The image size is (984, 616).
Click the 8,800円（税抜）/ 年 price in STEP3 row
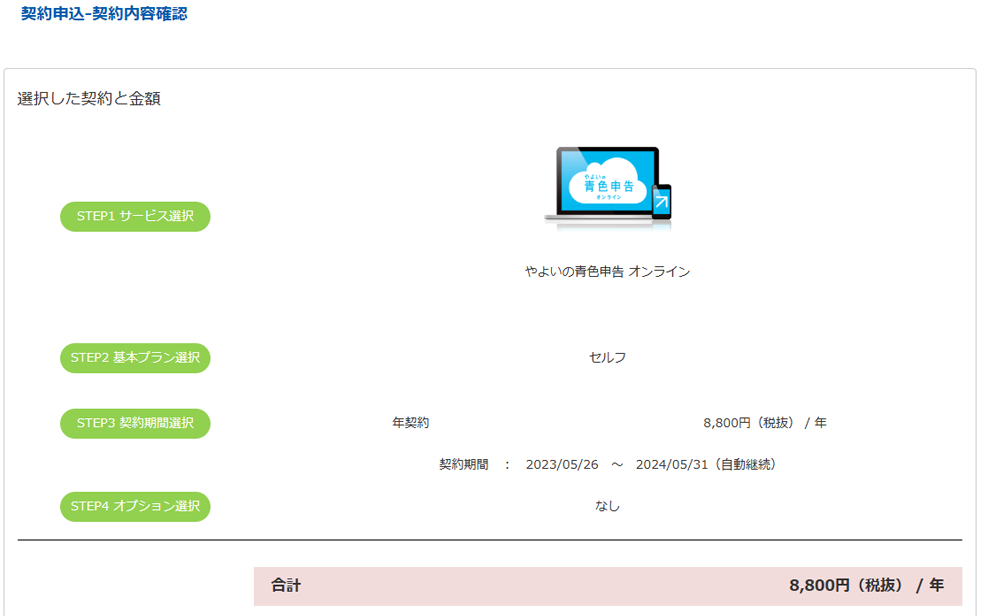click(764, 423)
